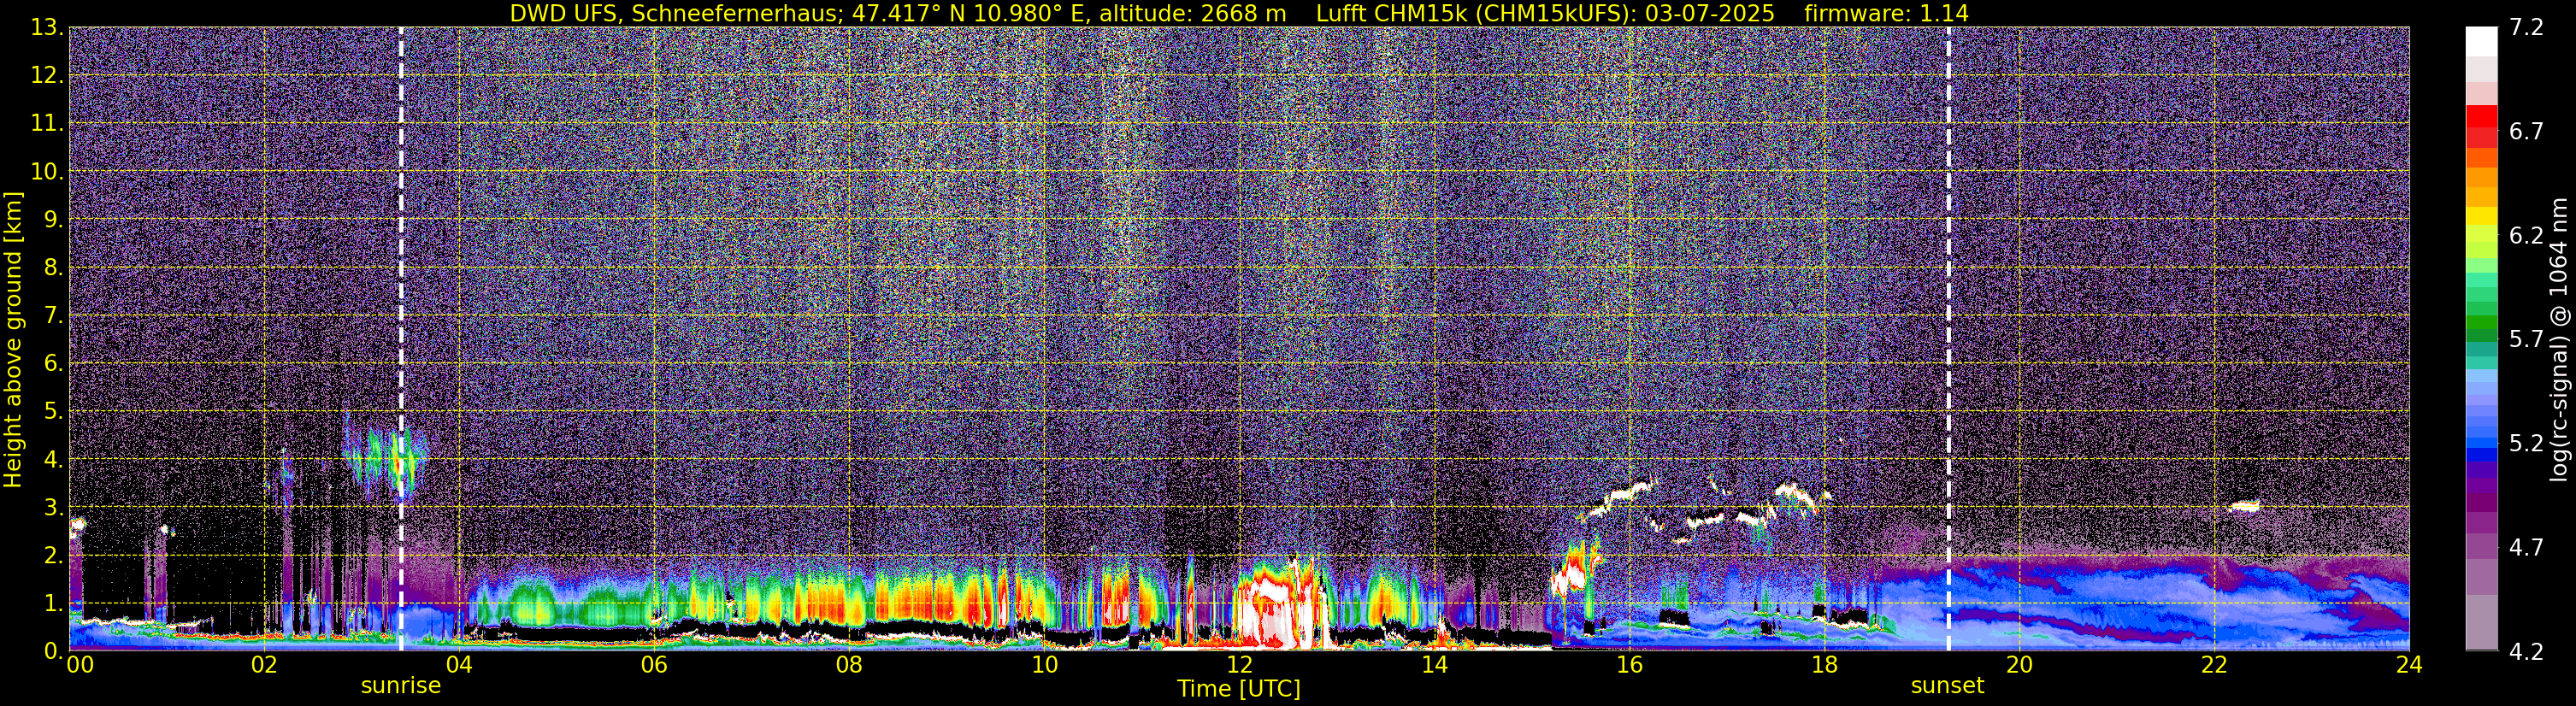
Task: Click the "6.2" colorbar tick value
Action: [2526, 235]
